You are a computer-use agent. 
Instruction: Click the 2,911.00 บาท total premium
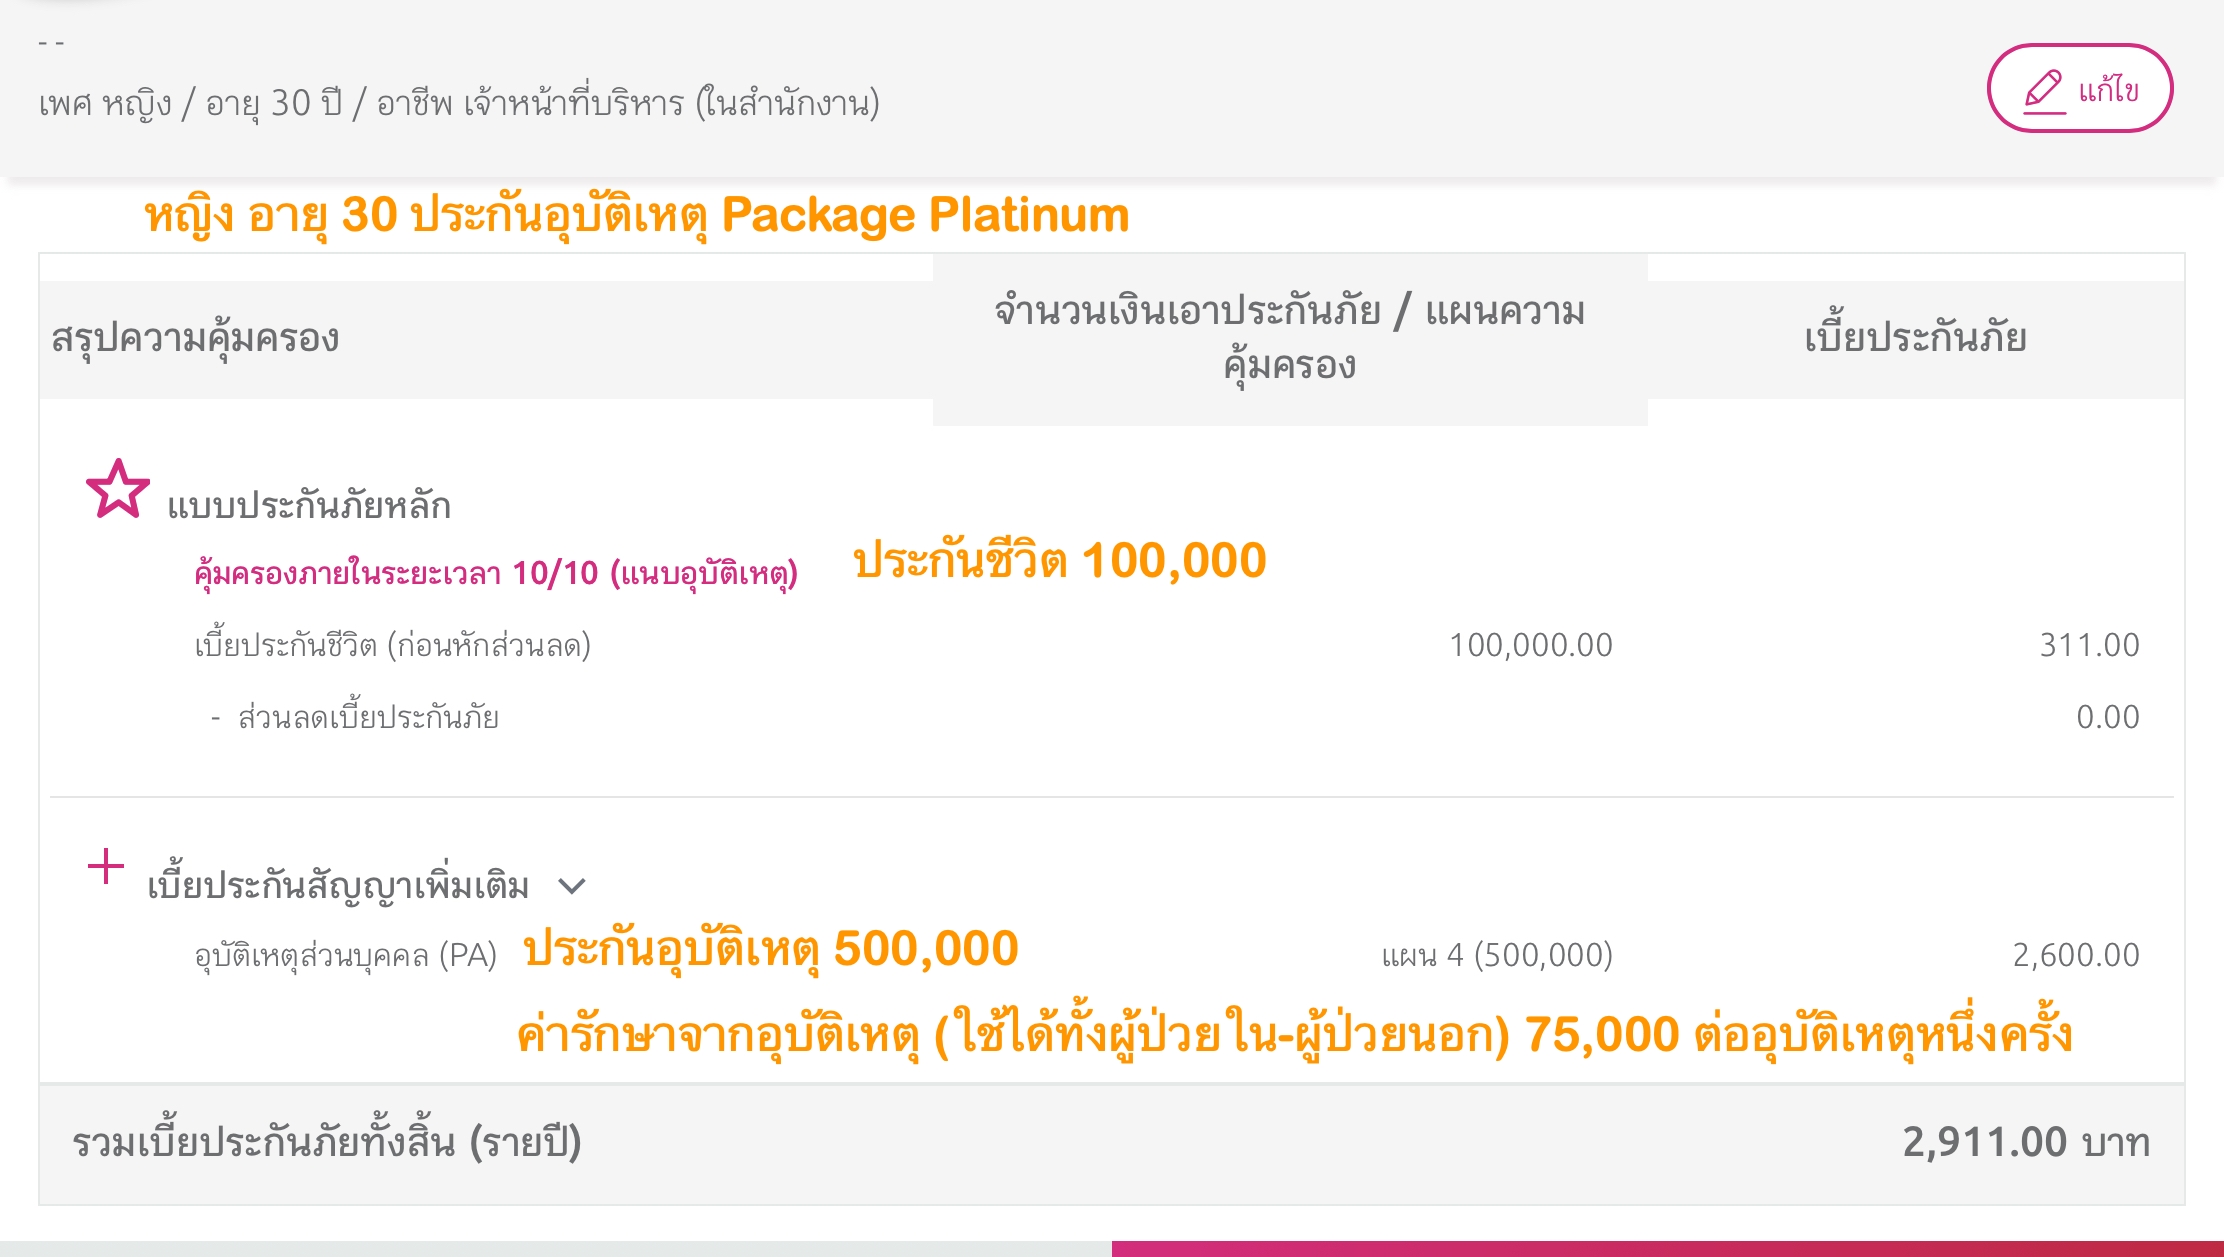pos(2025,1142)
